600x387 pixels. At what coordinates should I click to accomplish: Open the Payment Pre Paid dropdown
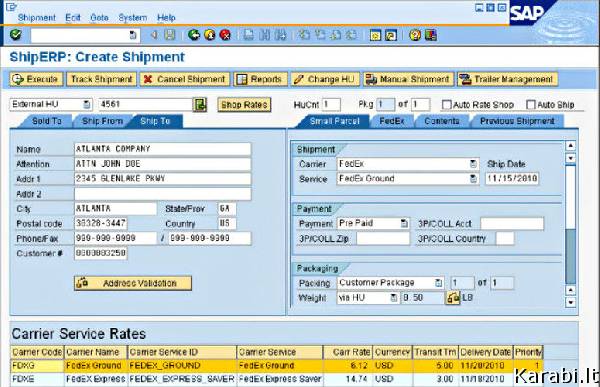pyautogui.click(x=404, y=223)
